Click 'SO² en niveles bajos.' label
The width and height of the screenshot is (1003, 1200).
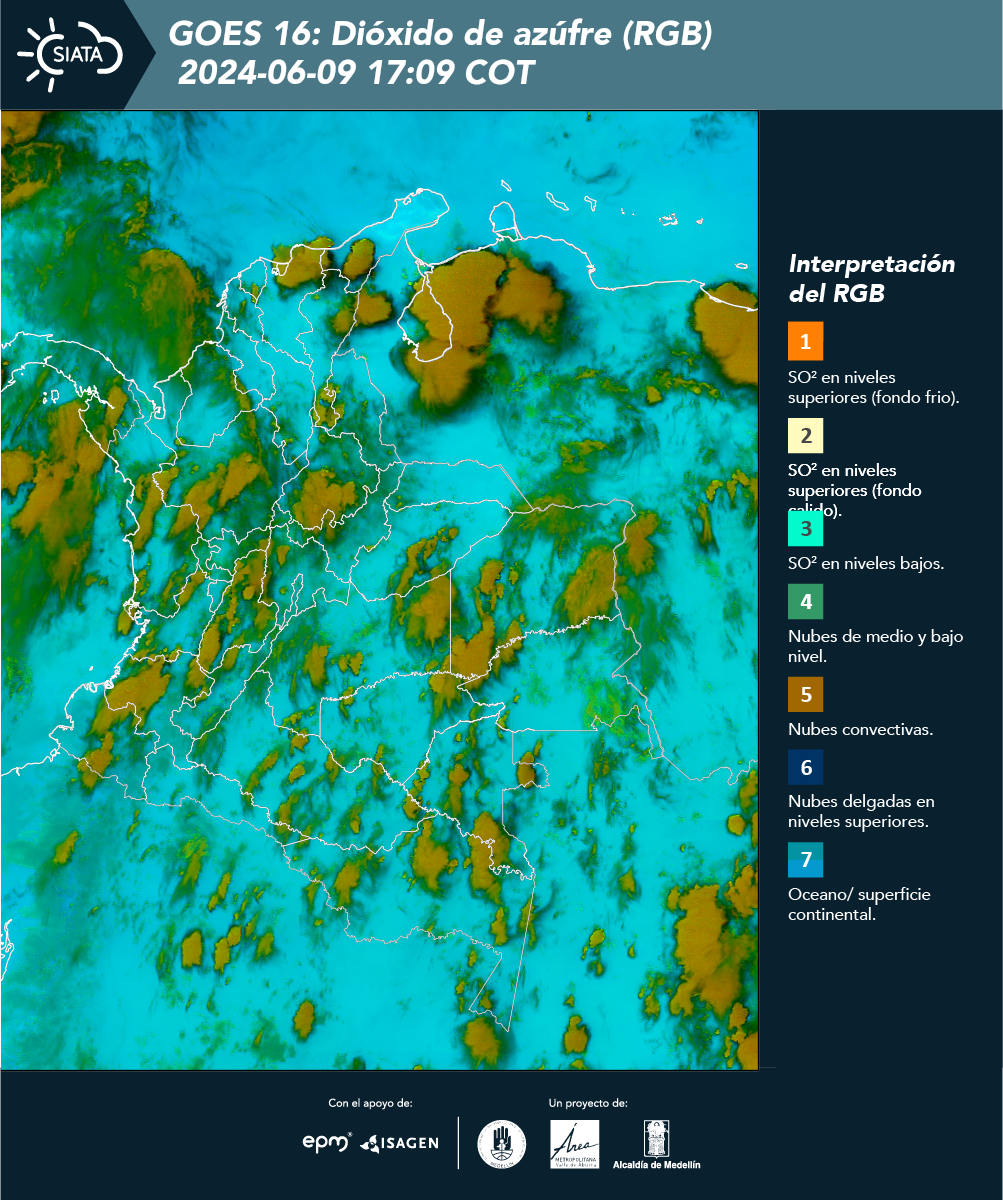click(x=866, y=563)
